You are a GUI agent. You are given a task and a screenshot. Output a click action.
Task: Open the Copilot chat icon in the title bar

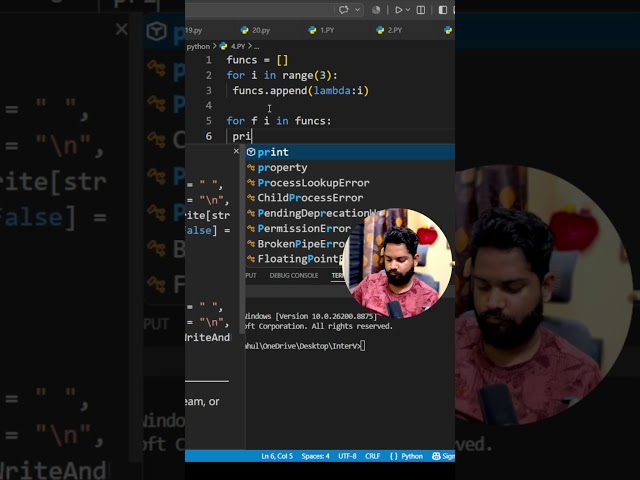(343, 10)
